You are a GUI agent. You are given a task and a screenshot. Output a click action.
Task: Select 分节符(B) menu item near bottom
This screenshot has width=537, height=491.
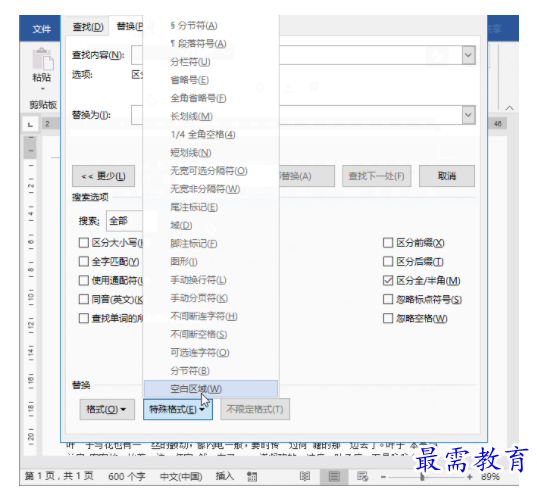tap(211, 371)
